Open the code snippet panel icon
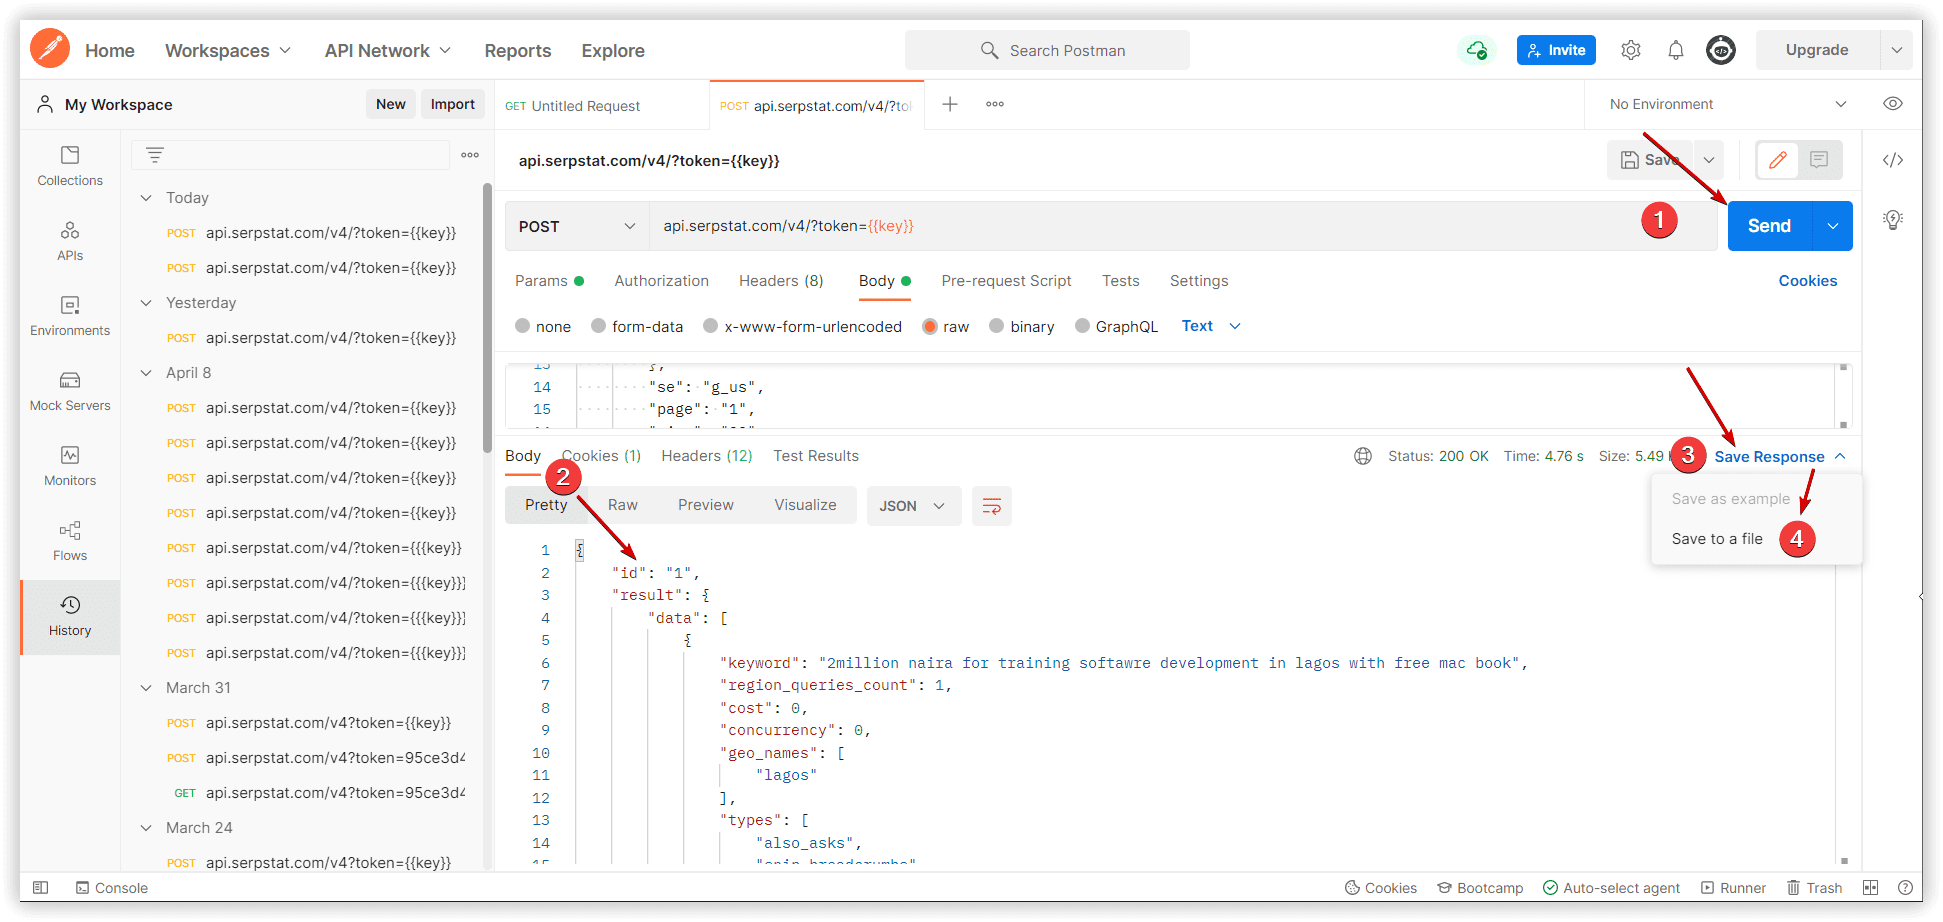1943x922 pixels. 1893,160
